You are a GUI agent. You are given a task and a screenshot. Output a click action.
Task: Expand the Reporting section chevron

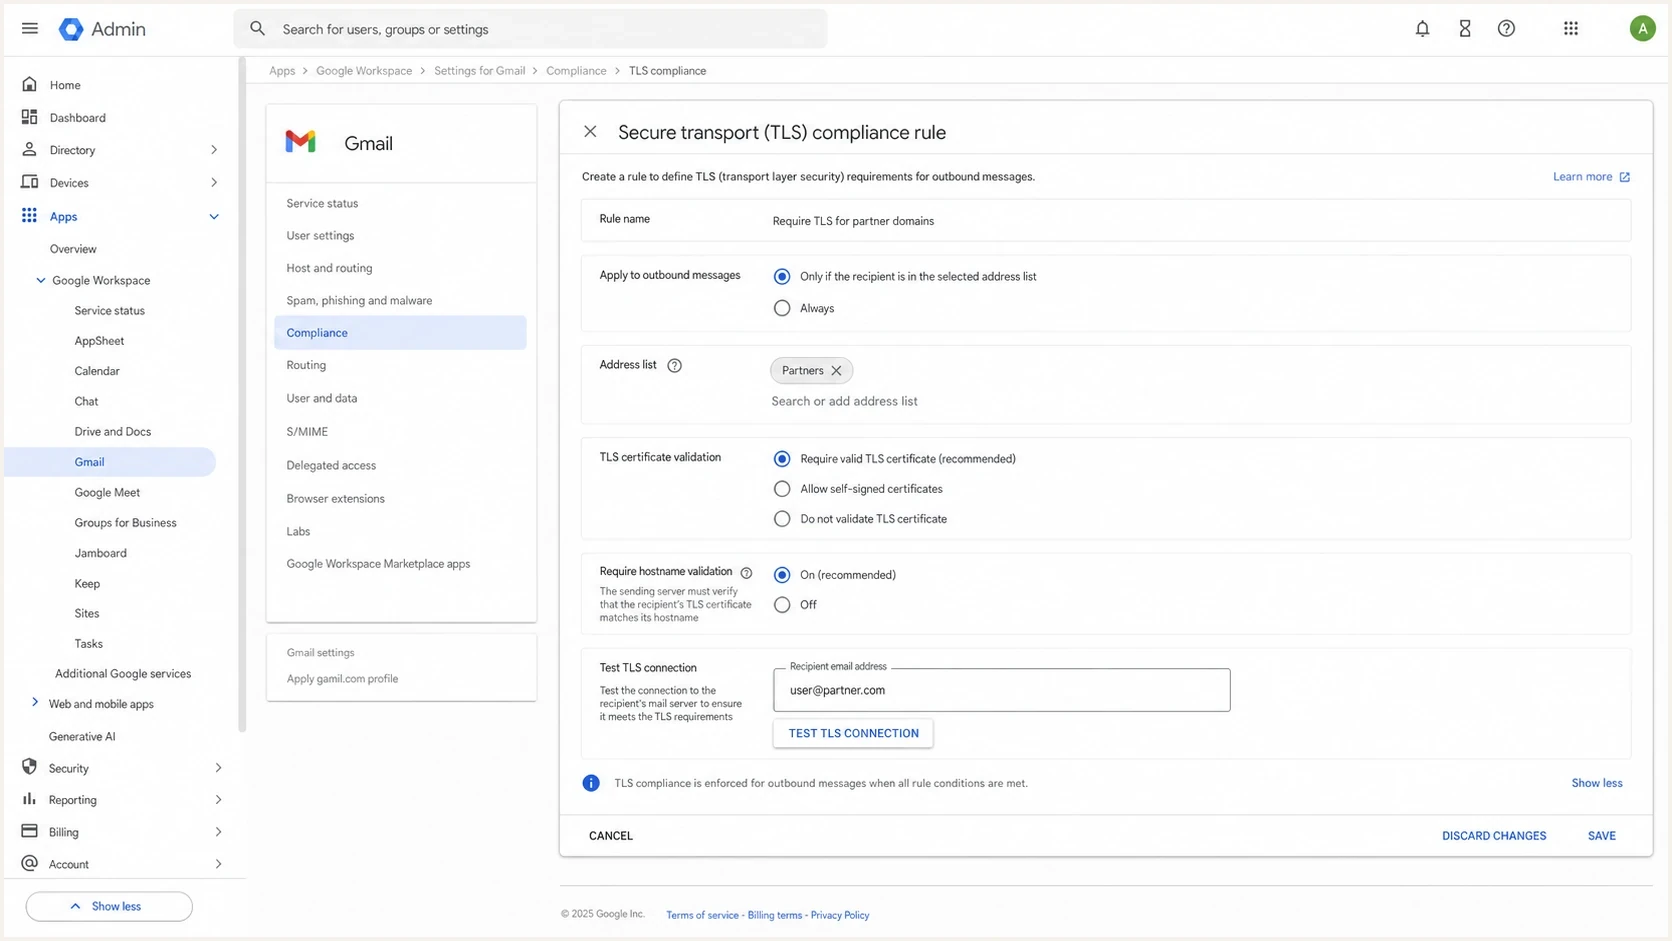coord(218,800)
